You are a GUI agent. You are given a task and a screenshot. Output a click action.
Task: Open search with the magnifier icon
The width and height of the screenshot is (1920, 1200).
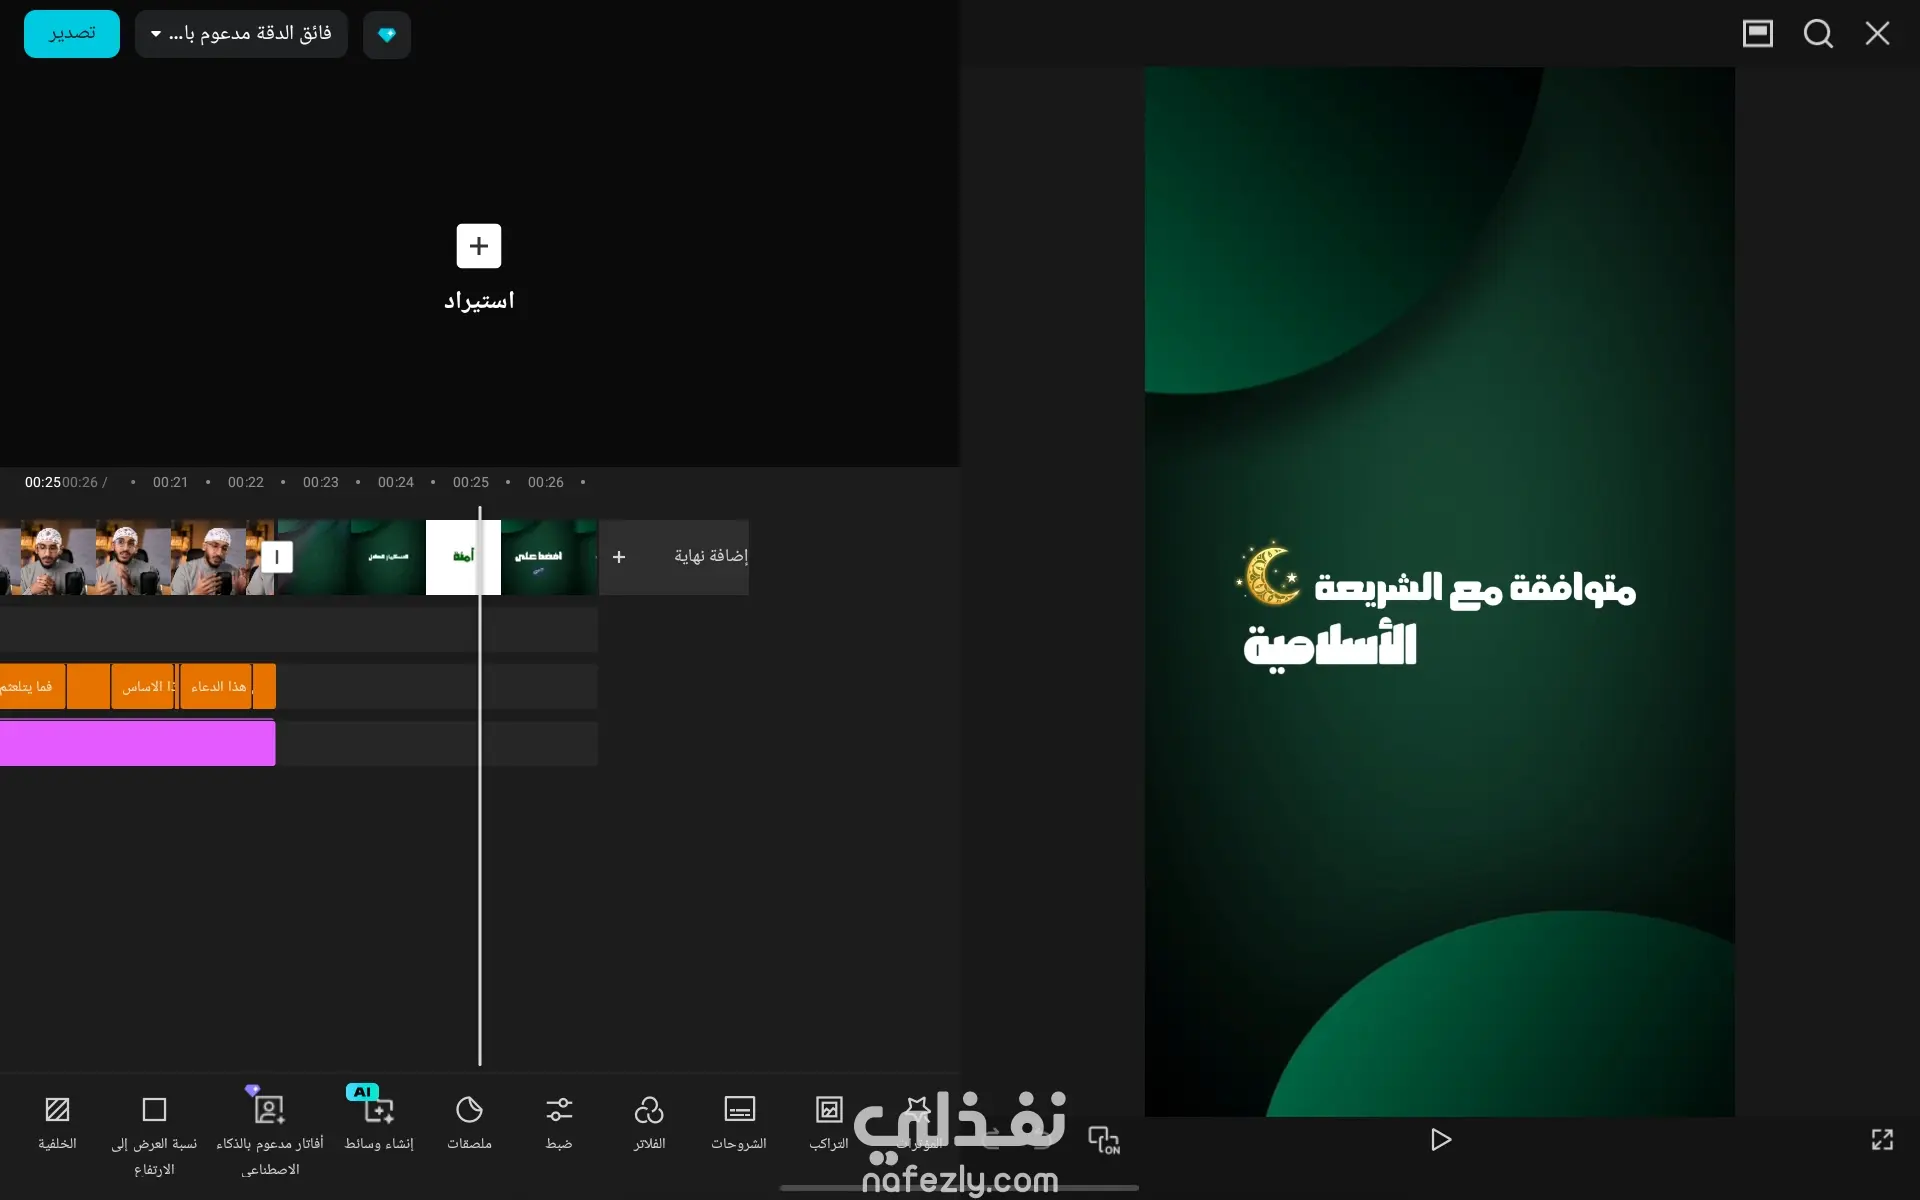tap(1818, 34)
